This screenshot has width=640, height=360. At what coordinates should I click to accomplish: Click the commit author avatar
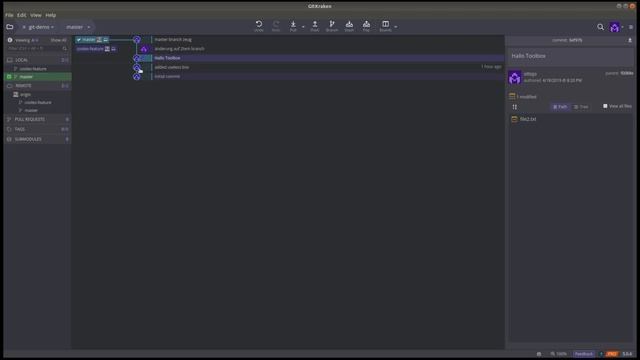(x=515, y=77)
